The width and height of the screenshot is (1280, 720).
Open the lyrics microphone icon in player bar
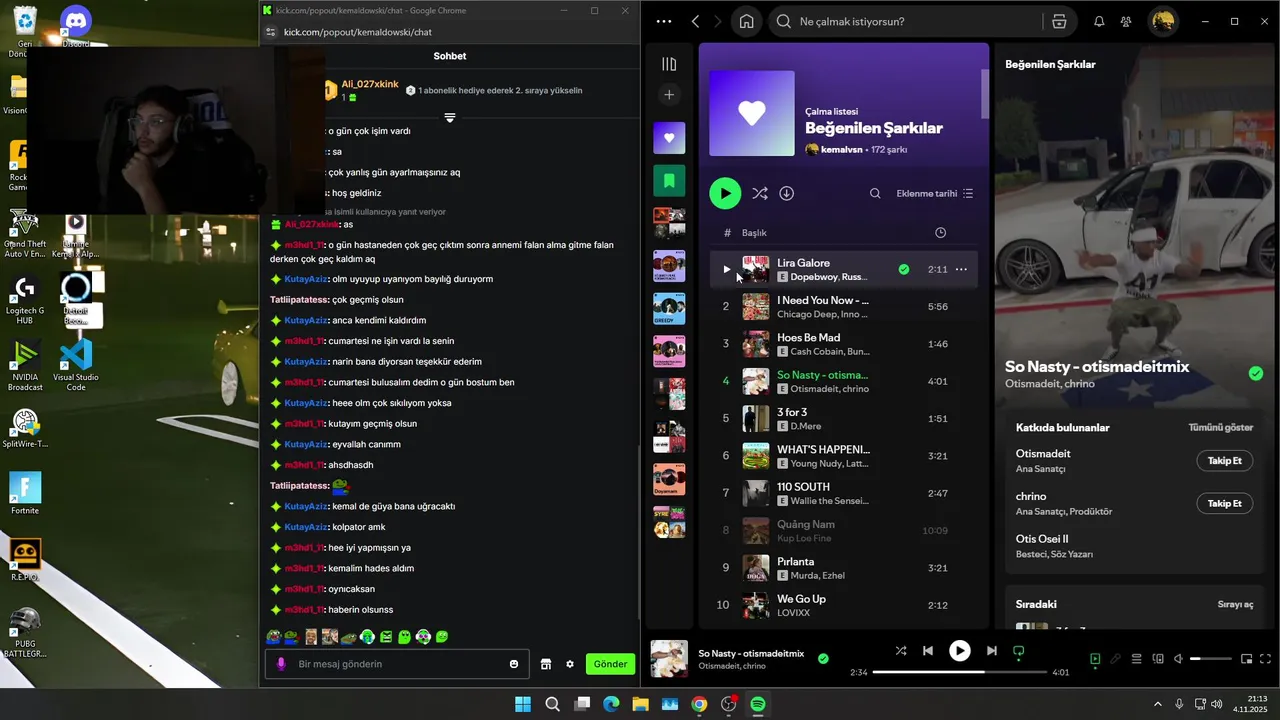click(x=1116, y=659)
